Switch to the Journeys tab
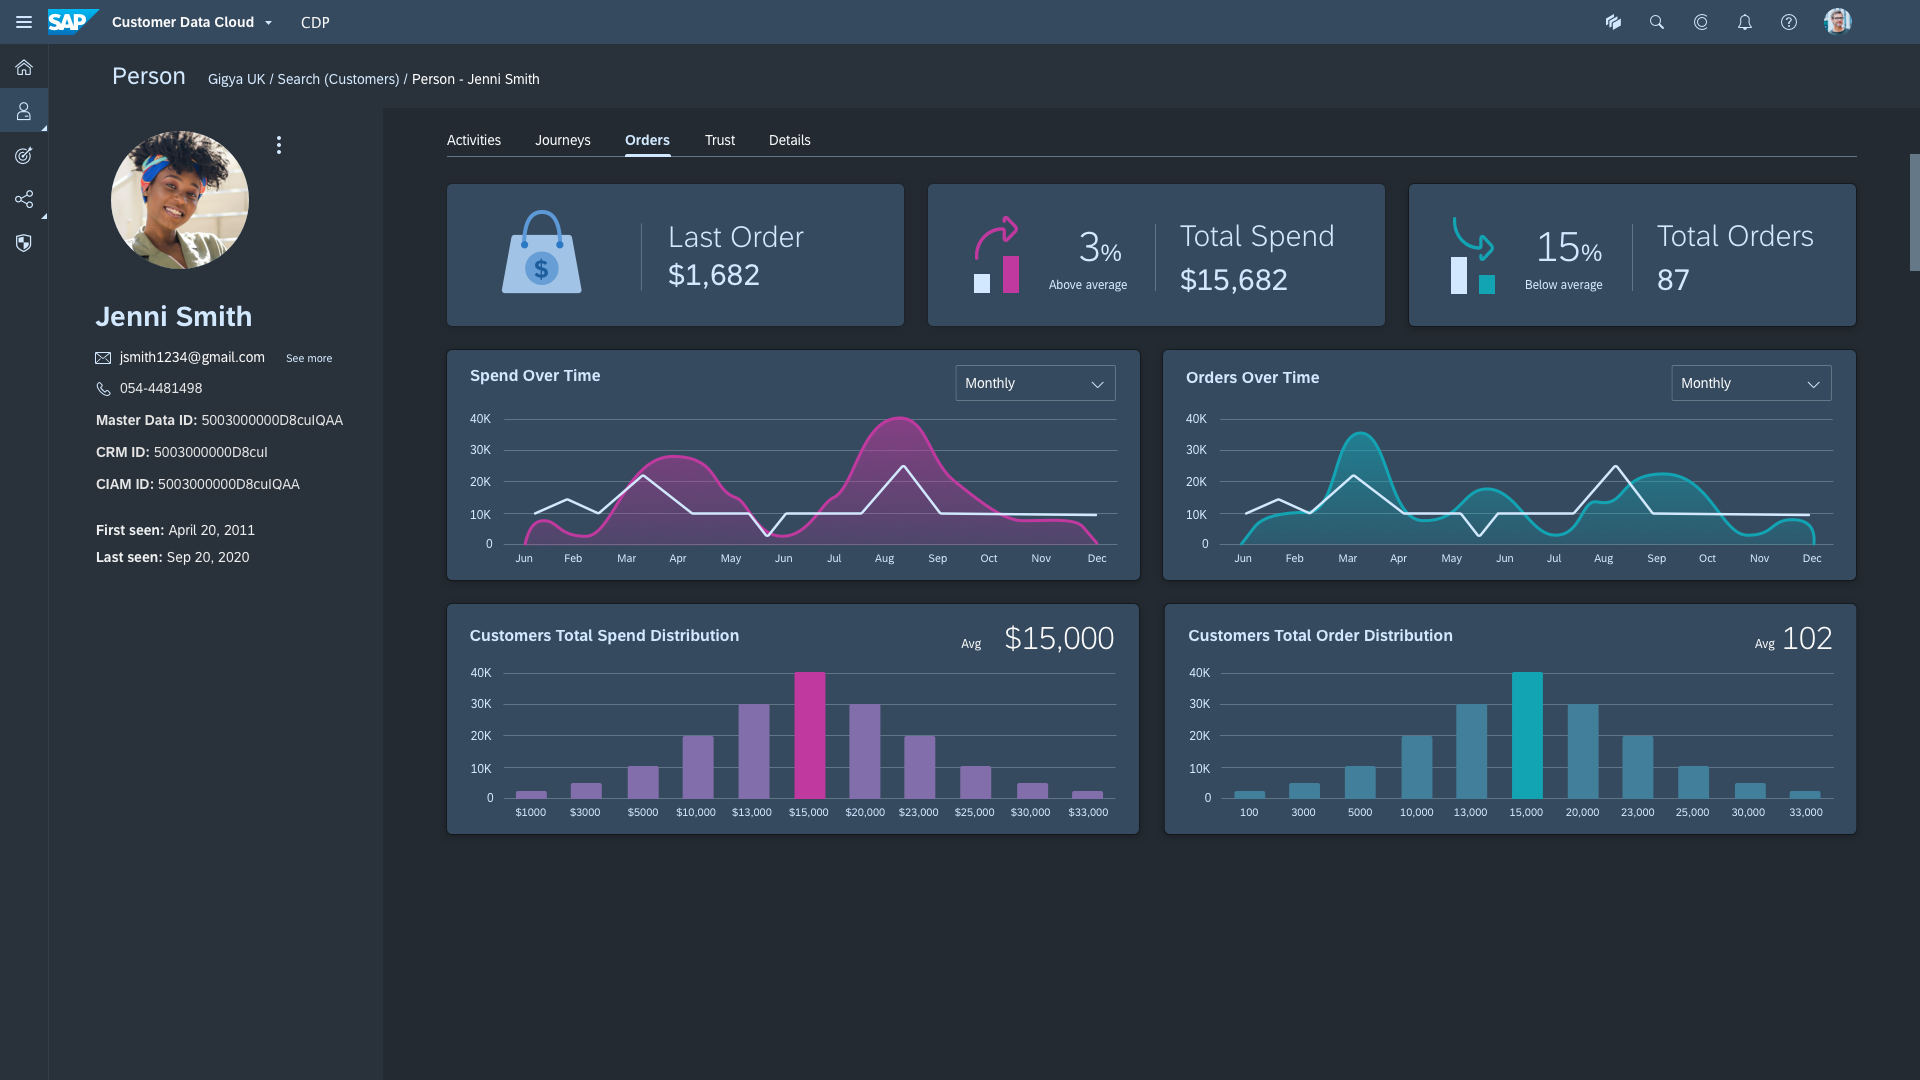 [x=562, y=140]
